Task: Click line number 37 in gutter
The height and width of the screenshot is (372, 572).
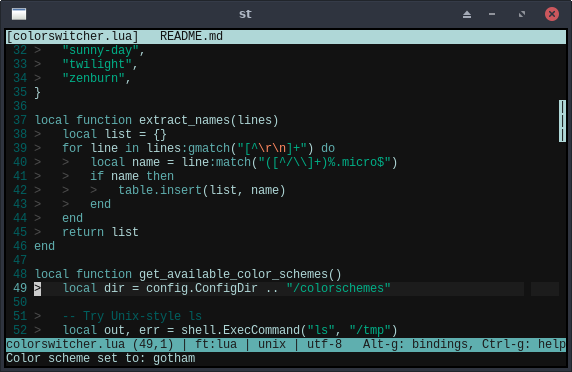Action: [x=20, y=120]
